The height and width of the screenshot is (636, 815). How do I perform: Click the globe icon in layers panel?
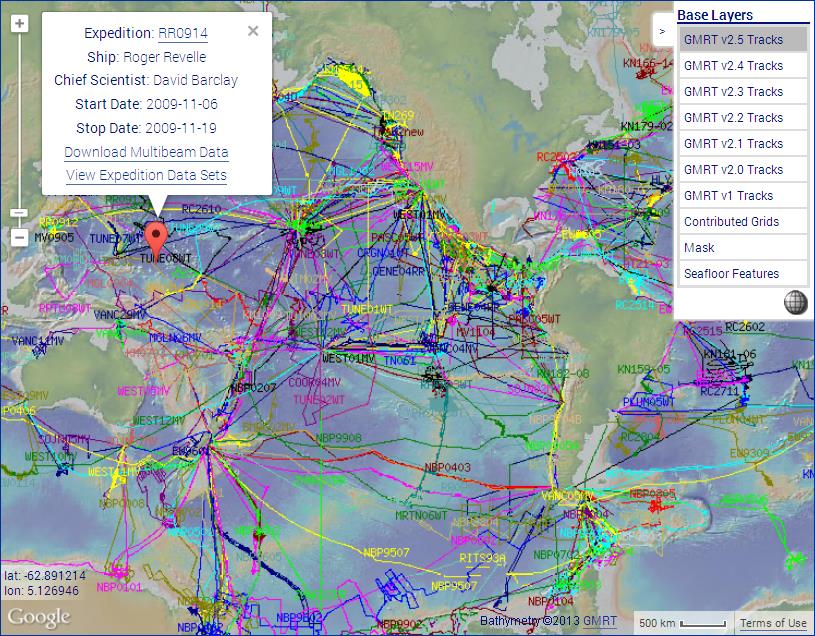pos(795,303)
